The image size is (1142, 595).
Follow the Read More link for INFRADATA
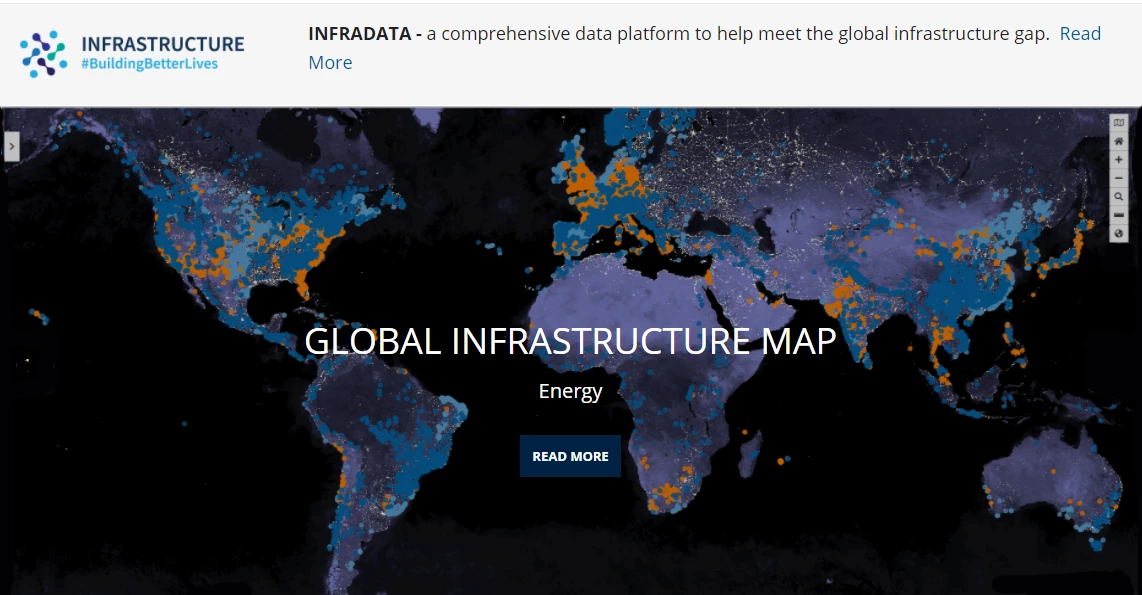pyautogui.click(x=1080, y=34)
